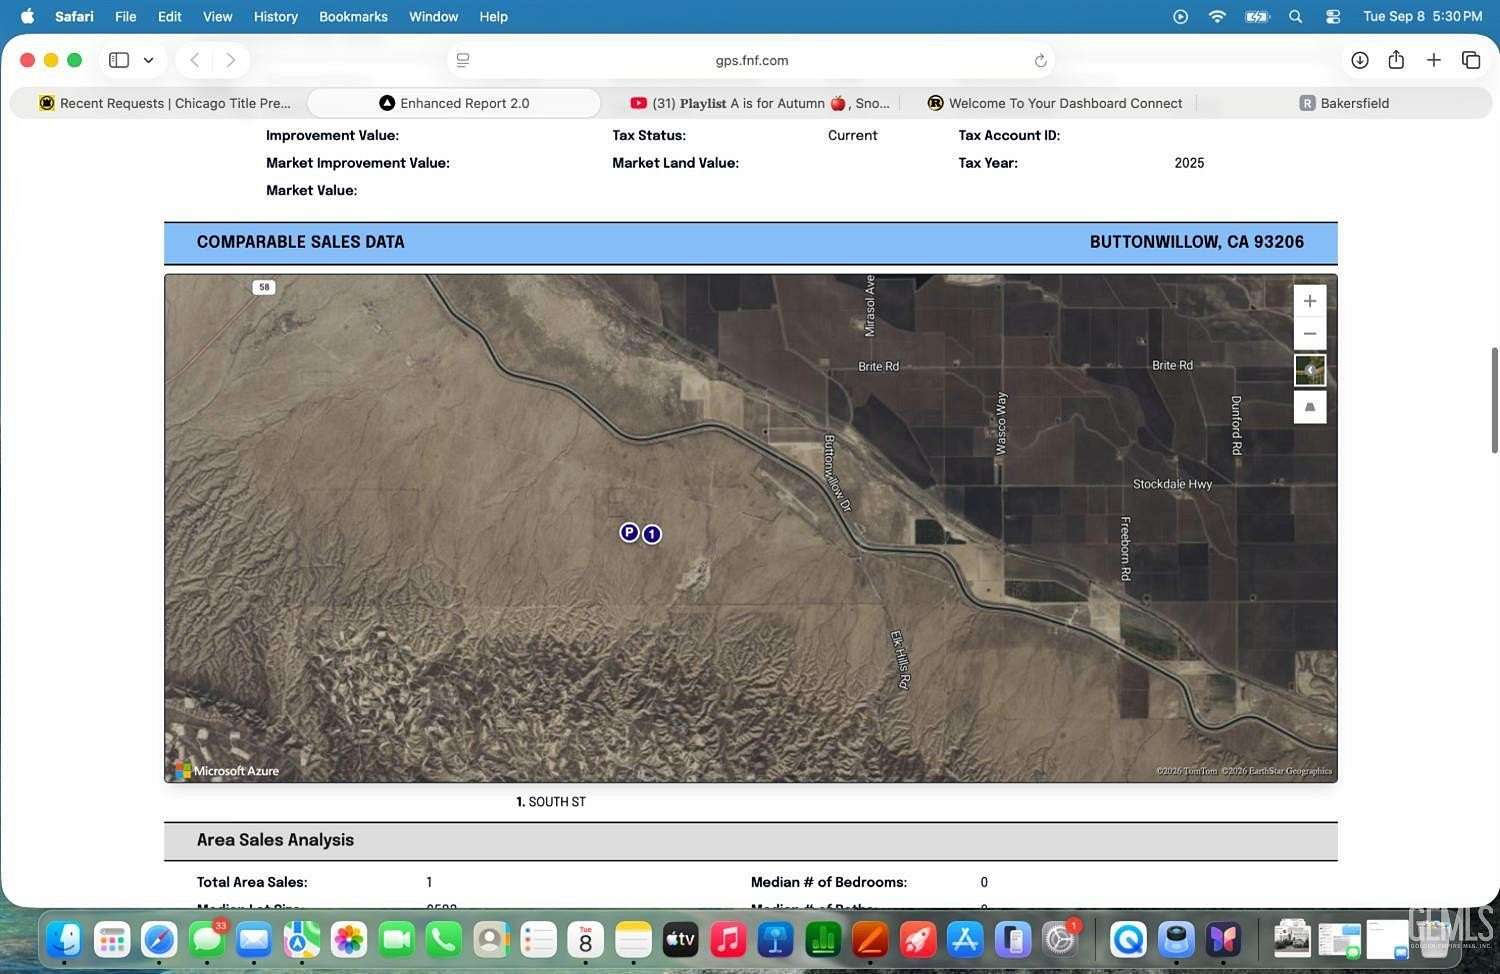Open the File menu
The image size is (1500, 974).
[x=126, y=16]
